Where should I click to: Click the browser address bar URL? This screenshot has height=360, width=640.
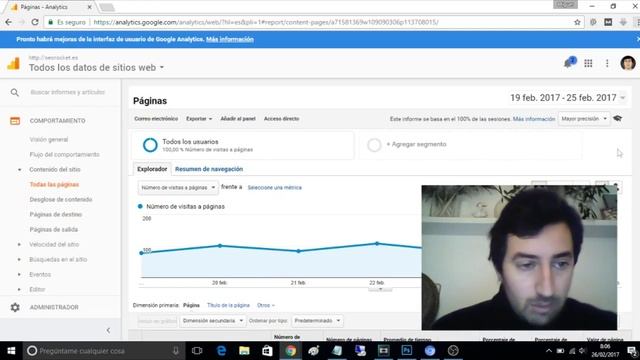(x=266, y=22)
